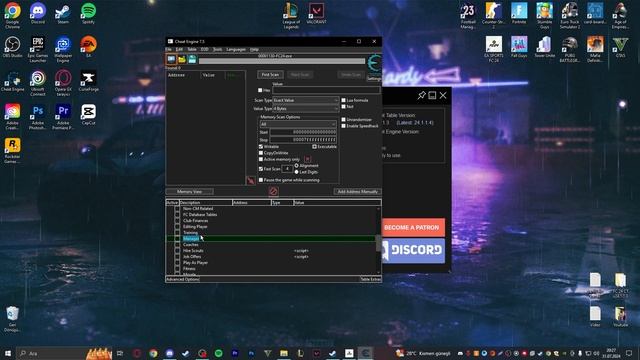Screen dimensions: 640x360
Task: Click the Start address field
Action: tap(303, 132)
